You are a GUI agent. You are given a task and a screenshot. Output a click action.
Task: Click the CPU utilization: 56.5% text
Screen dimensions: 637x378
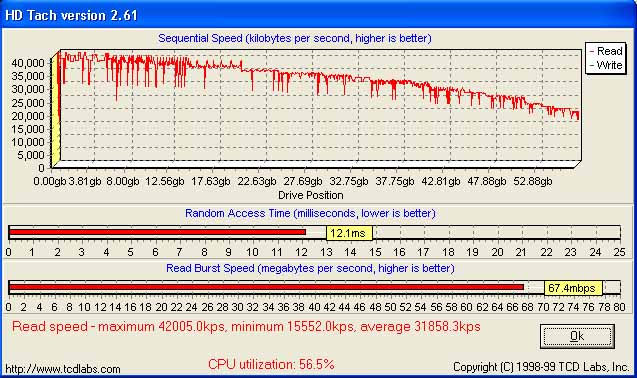(x=271, y=364)
